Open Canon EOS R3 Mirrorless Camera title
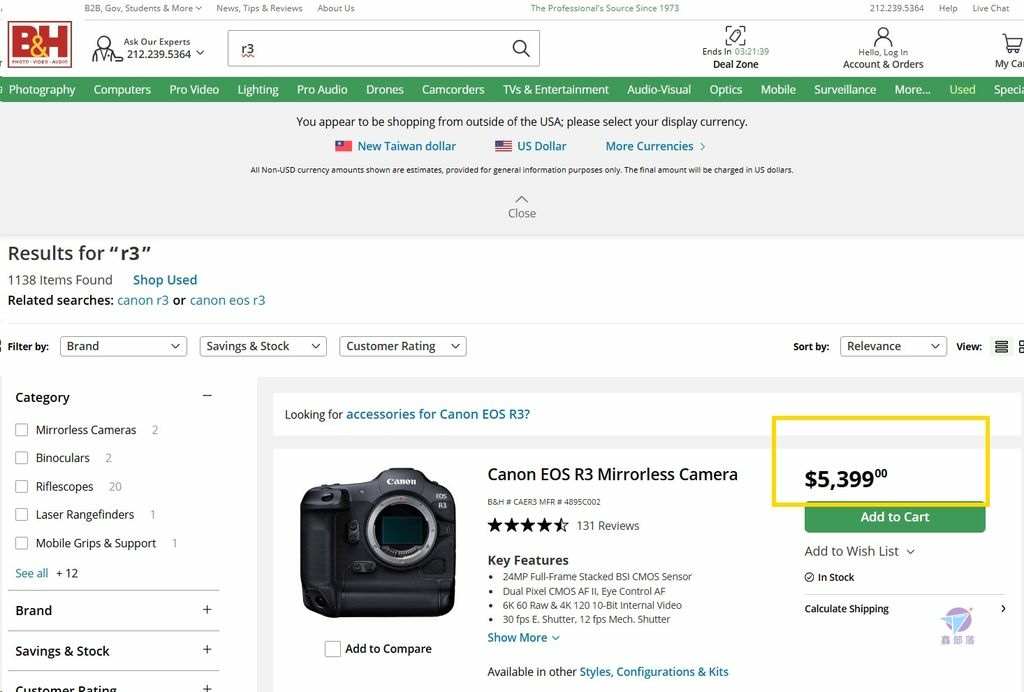 click(613, 475)
